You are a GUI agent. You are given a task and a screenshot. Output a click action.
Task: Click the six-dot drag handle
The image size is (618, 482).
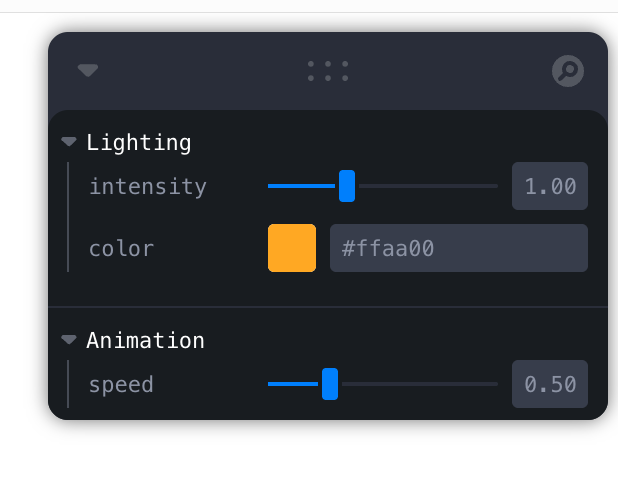click(x=328, y=71)
